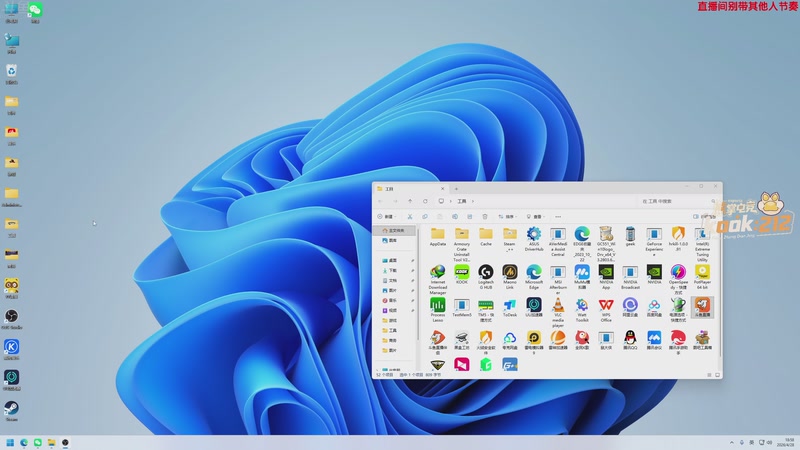Go back with Explorer's back arrow
The width and height of the screenshot is (800, 450).
click(x=381, y=201)
